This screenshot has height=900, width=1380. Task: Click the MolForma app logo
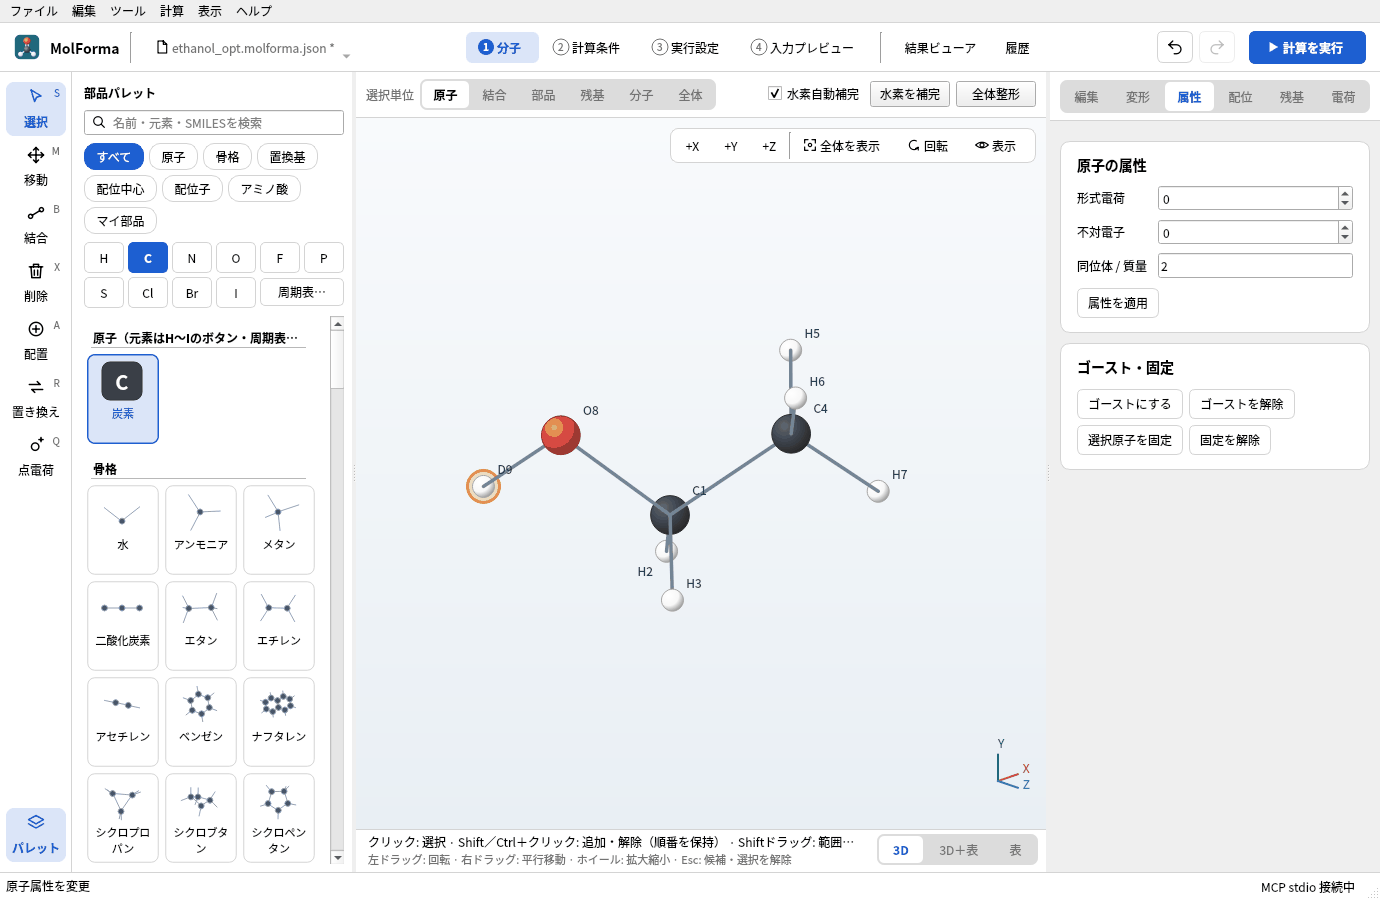click(27, 47)
